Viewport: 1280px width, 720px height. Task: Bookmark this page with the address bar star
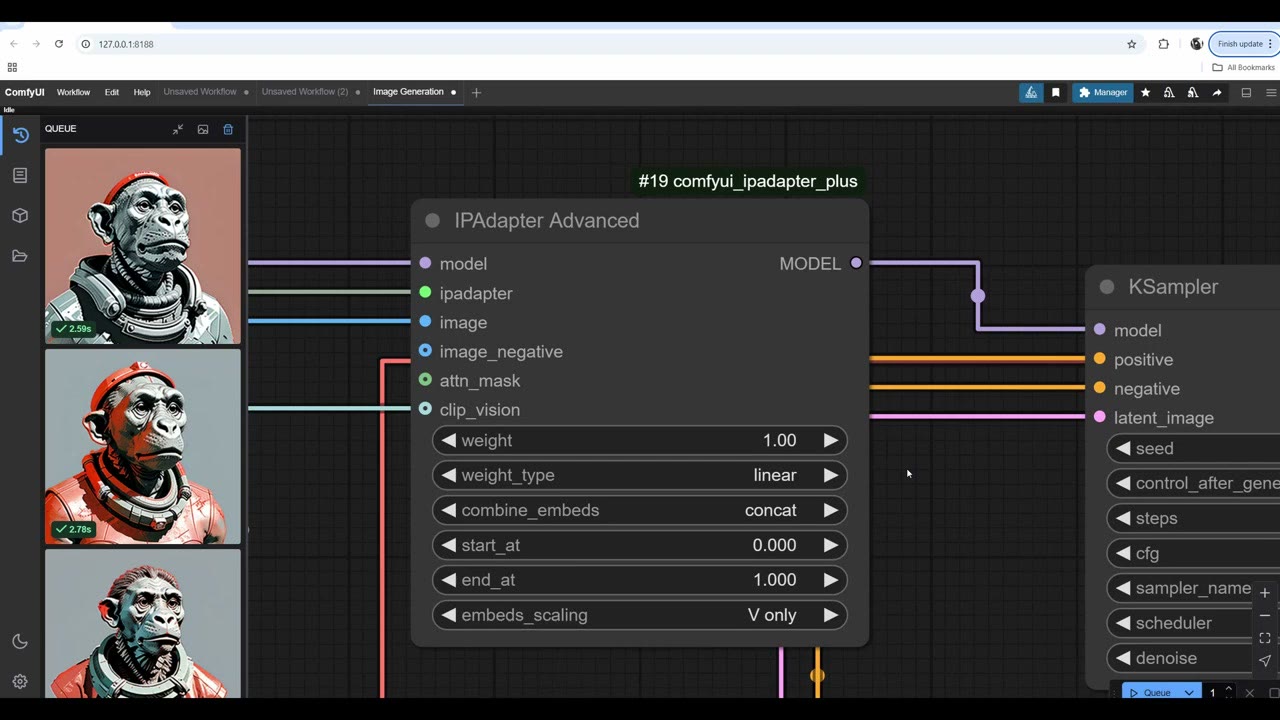point(1132,44)
